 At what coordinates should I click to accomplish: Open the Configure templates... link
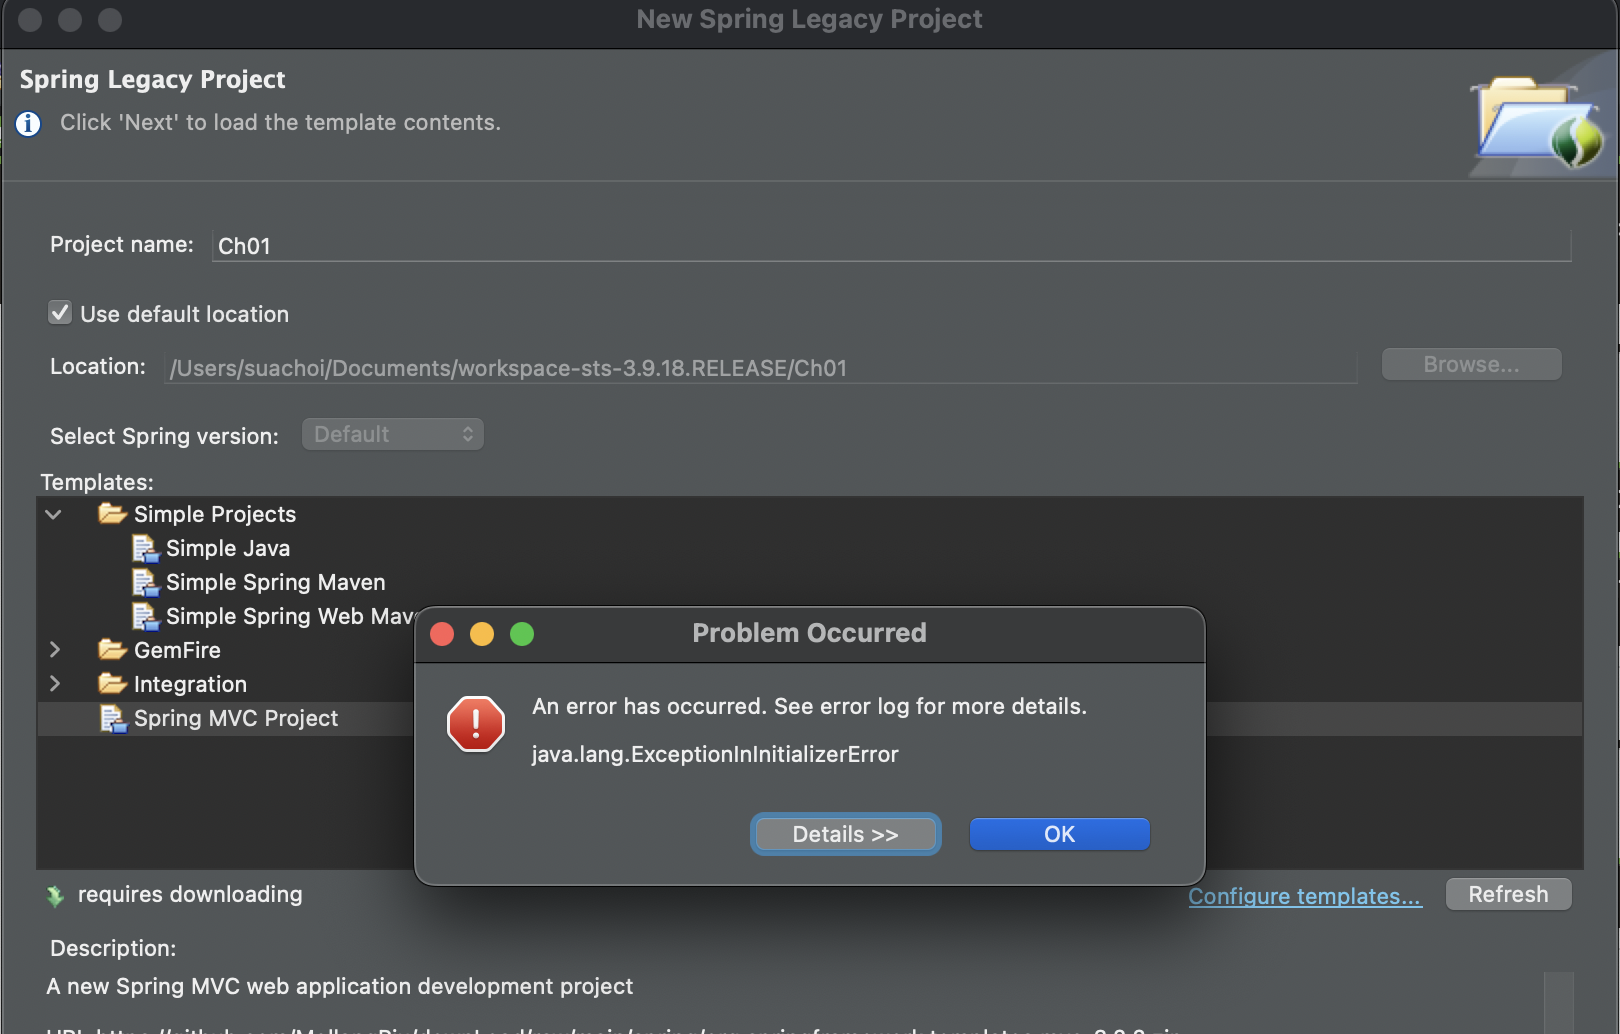[1305, 896]
